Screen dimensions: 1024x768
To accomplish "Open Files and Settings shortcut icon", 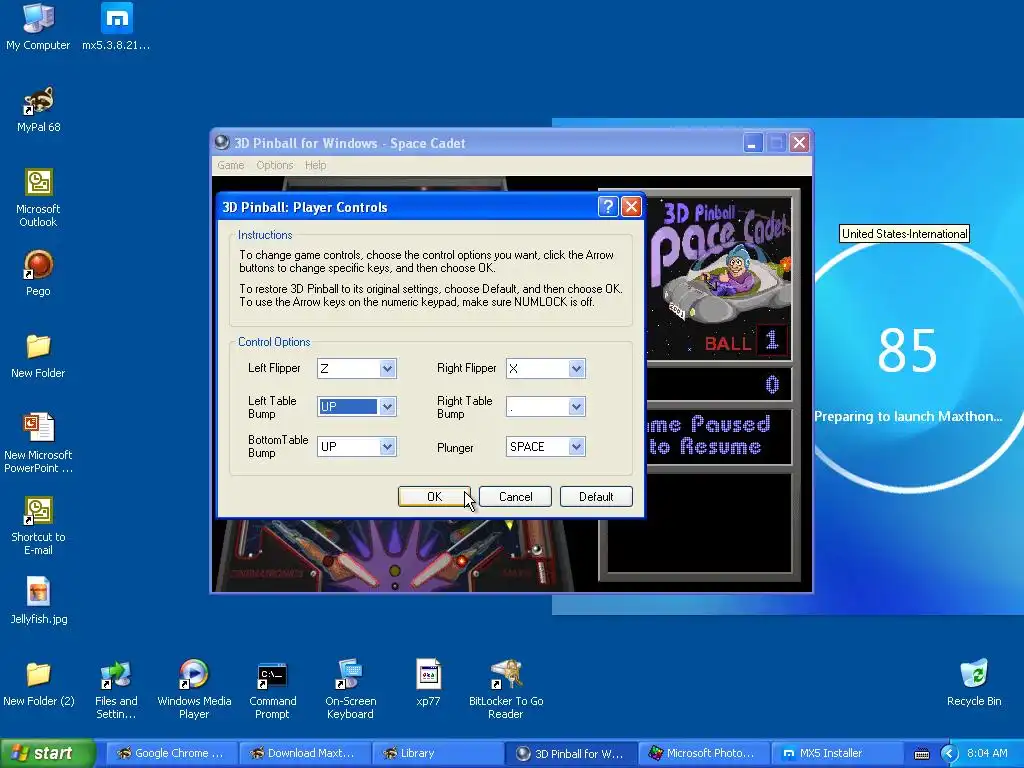I will [116, 690].
